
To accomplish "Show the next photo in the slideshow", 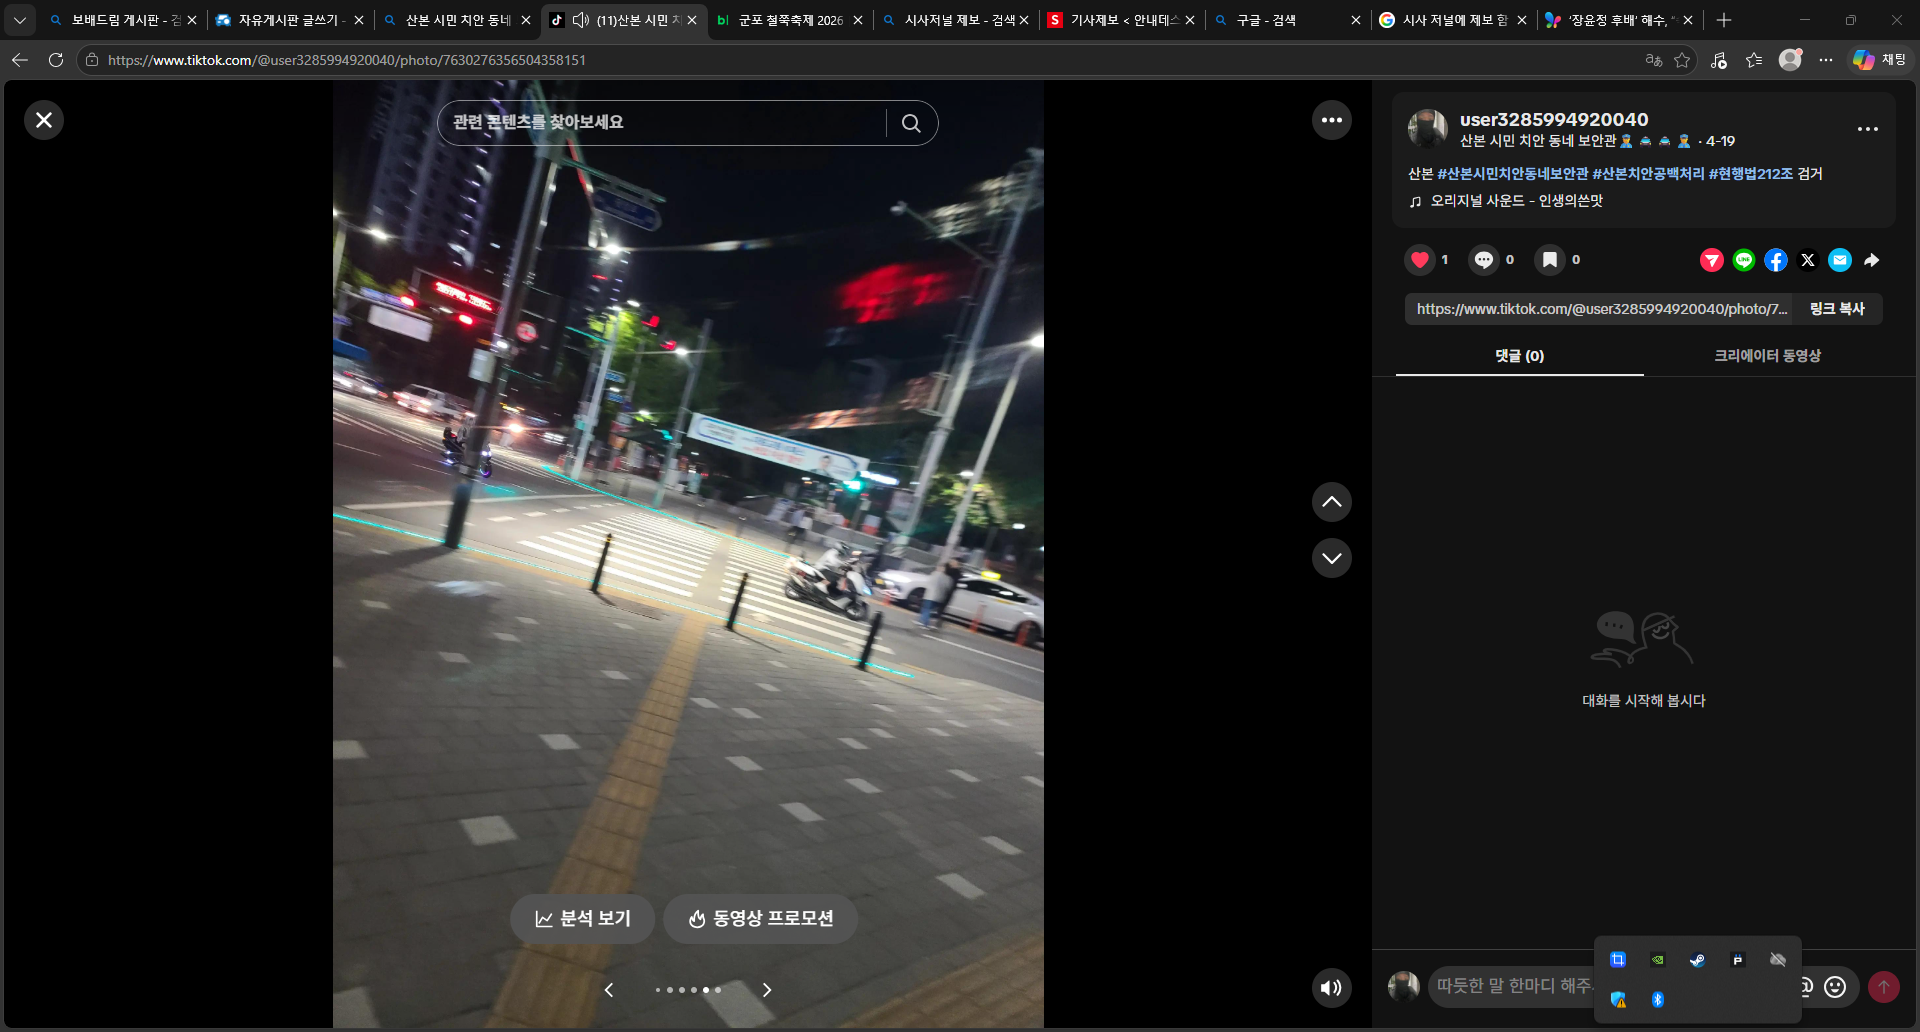I will point(767,990).
